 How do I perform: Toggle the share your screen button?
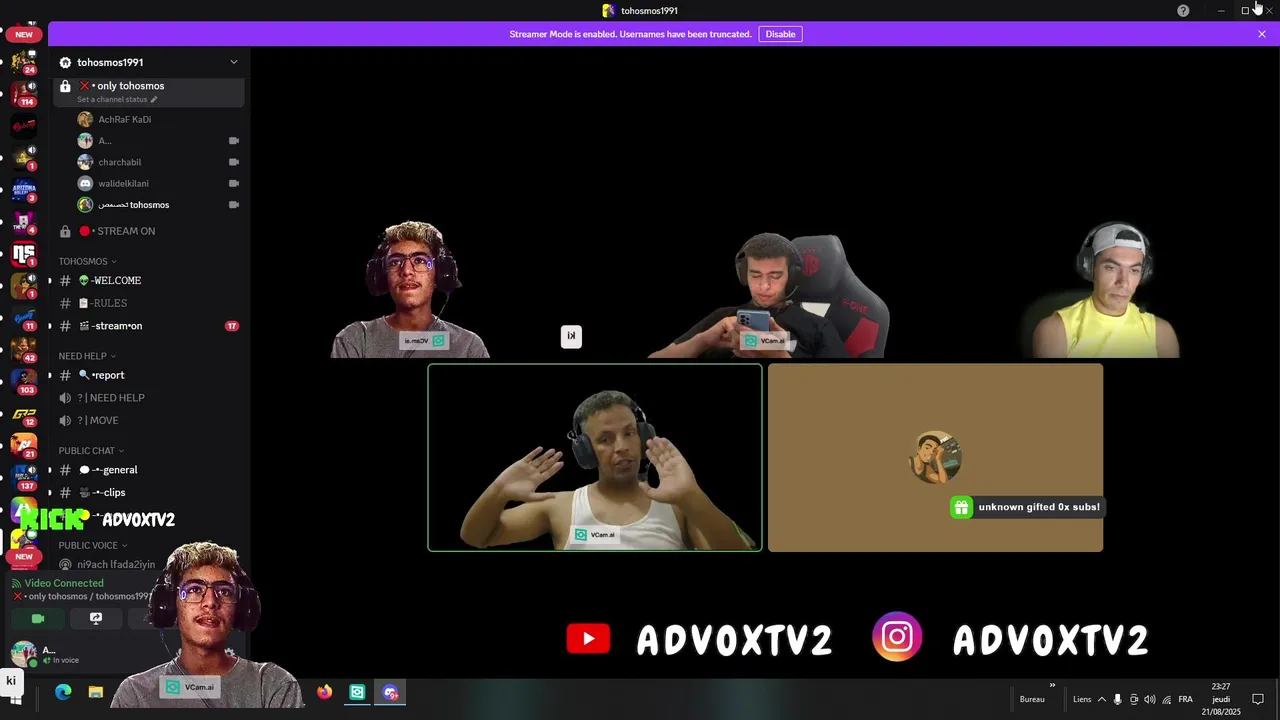point(96,619)
